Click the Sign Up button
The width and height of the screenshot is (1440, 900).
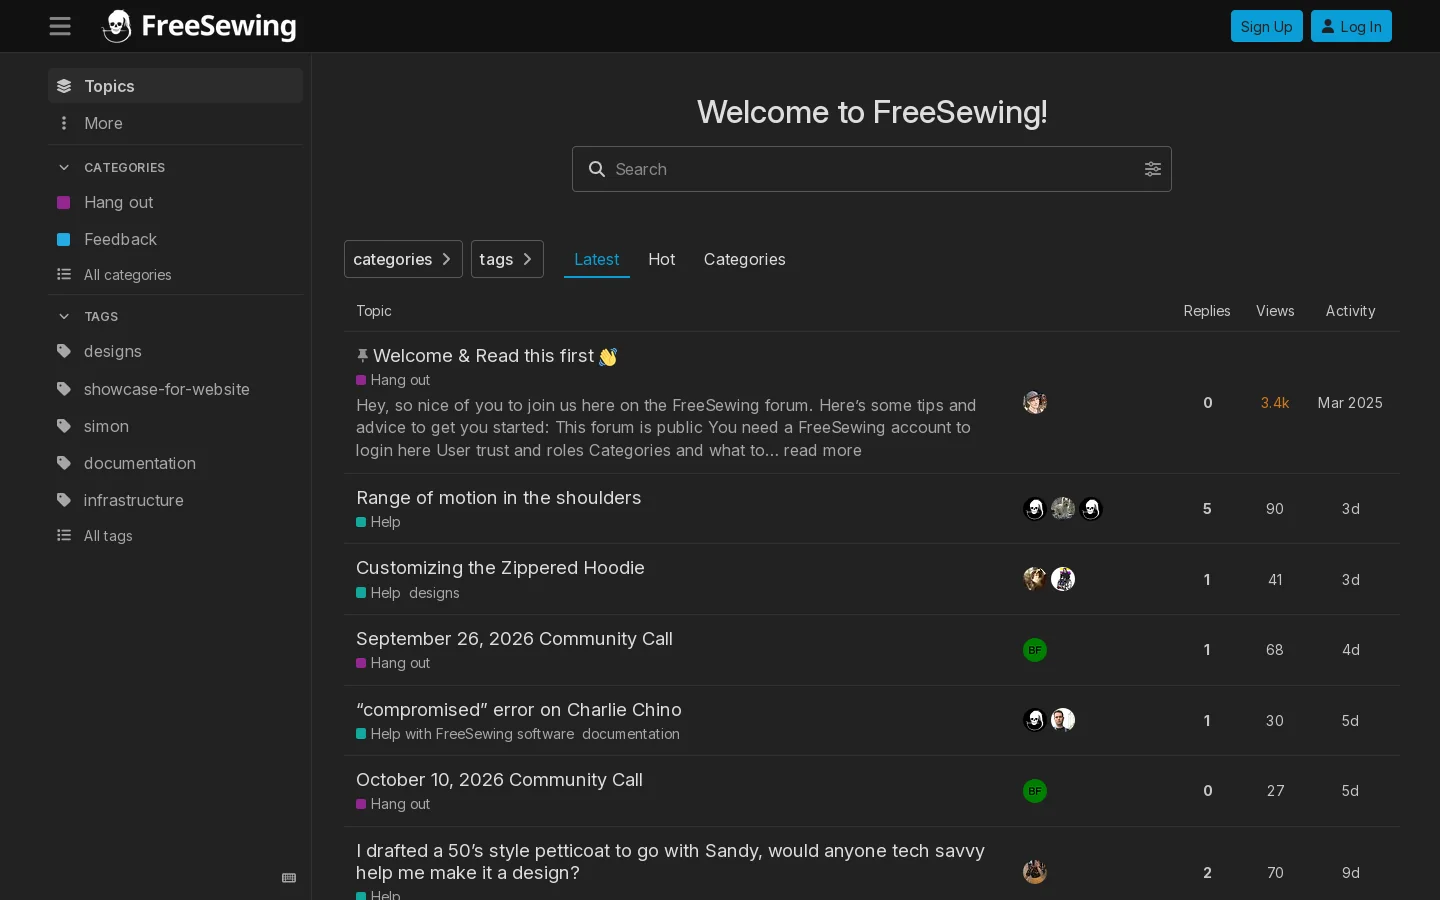click(x=1267, y=26)
